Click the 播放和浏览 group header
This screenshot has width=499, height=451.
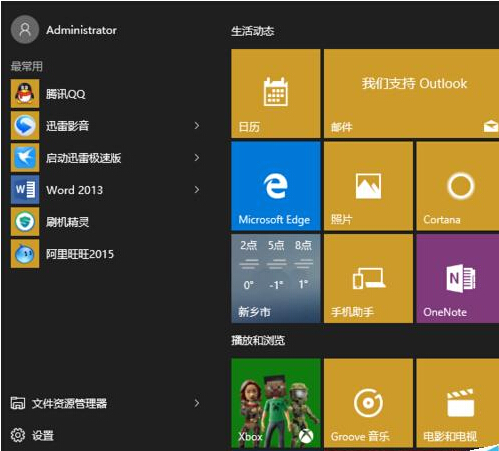(x=258, y=340)
